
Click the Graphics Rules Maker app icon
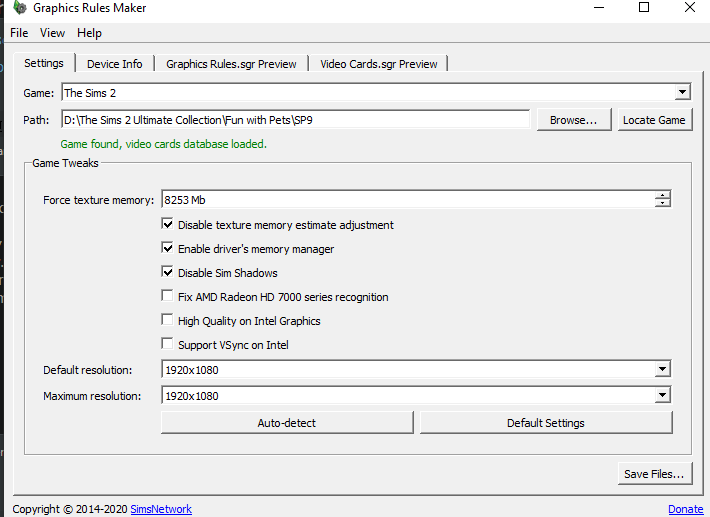(19, 8)
